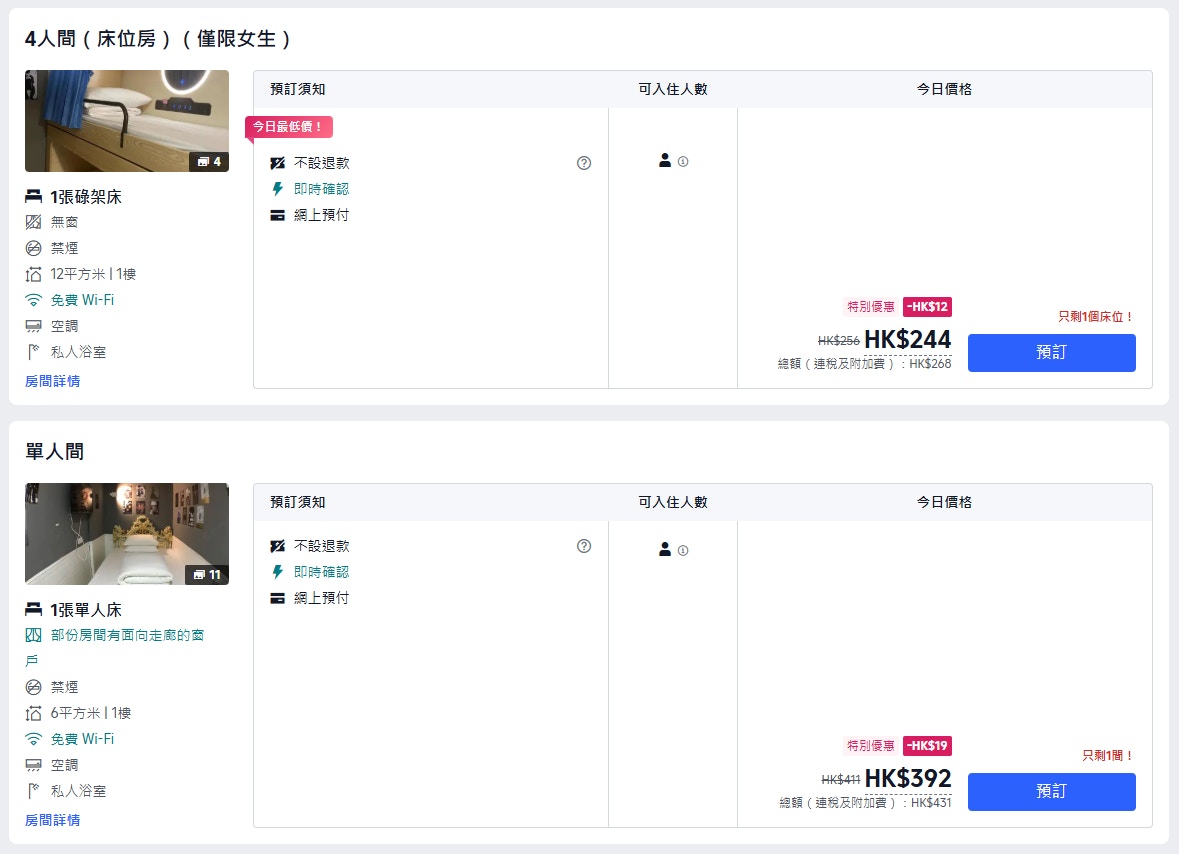Click the lightning 即時確認 icon for the single room
1179x854 pixels.
(278, 572)
